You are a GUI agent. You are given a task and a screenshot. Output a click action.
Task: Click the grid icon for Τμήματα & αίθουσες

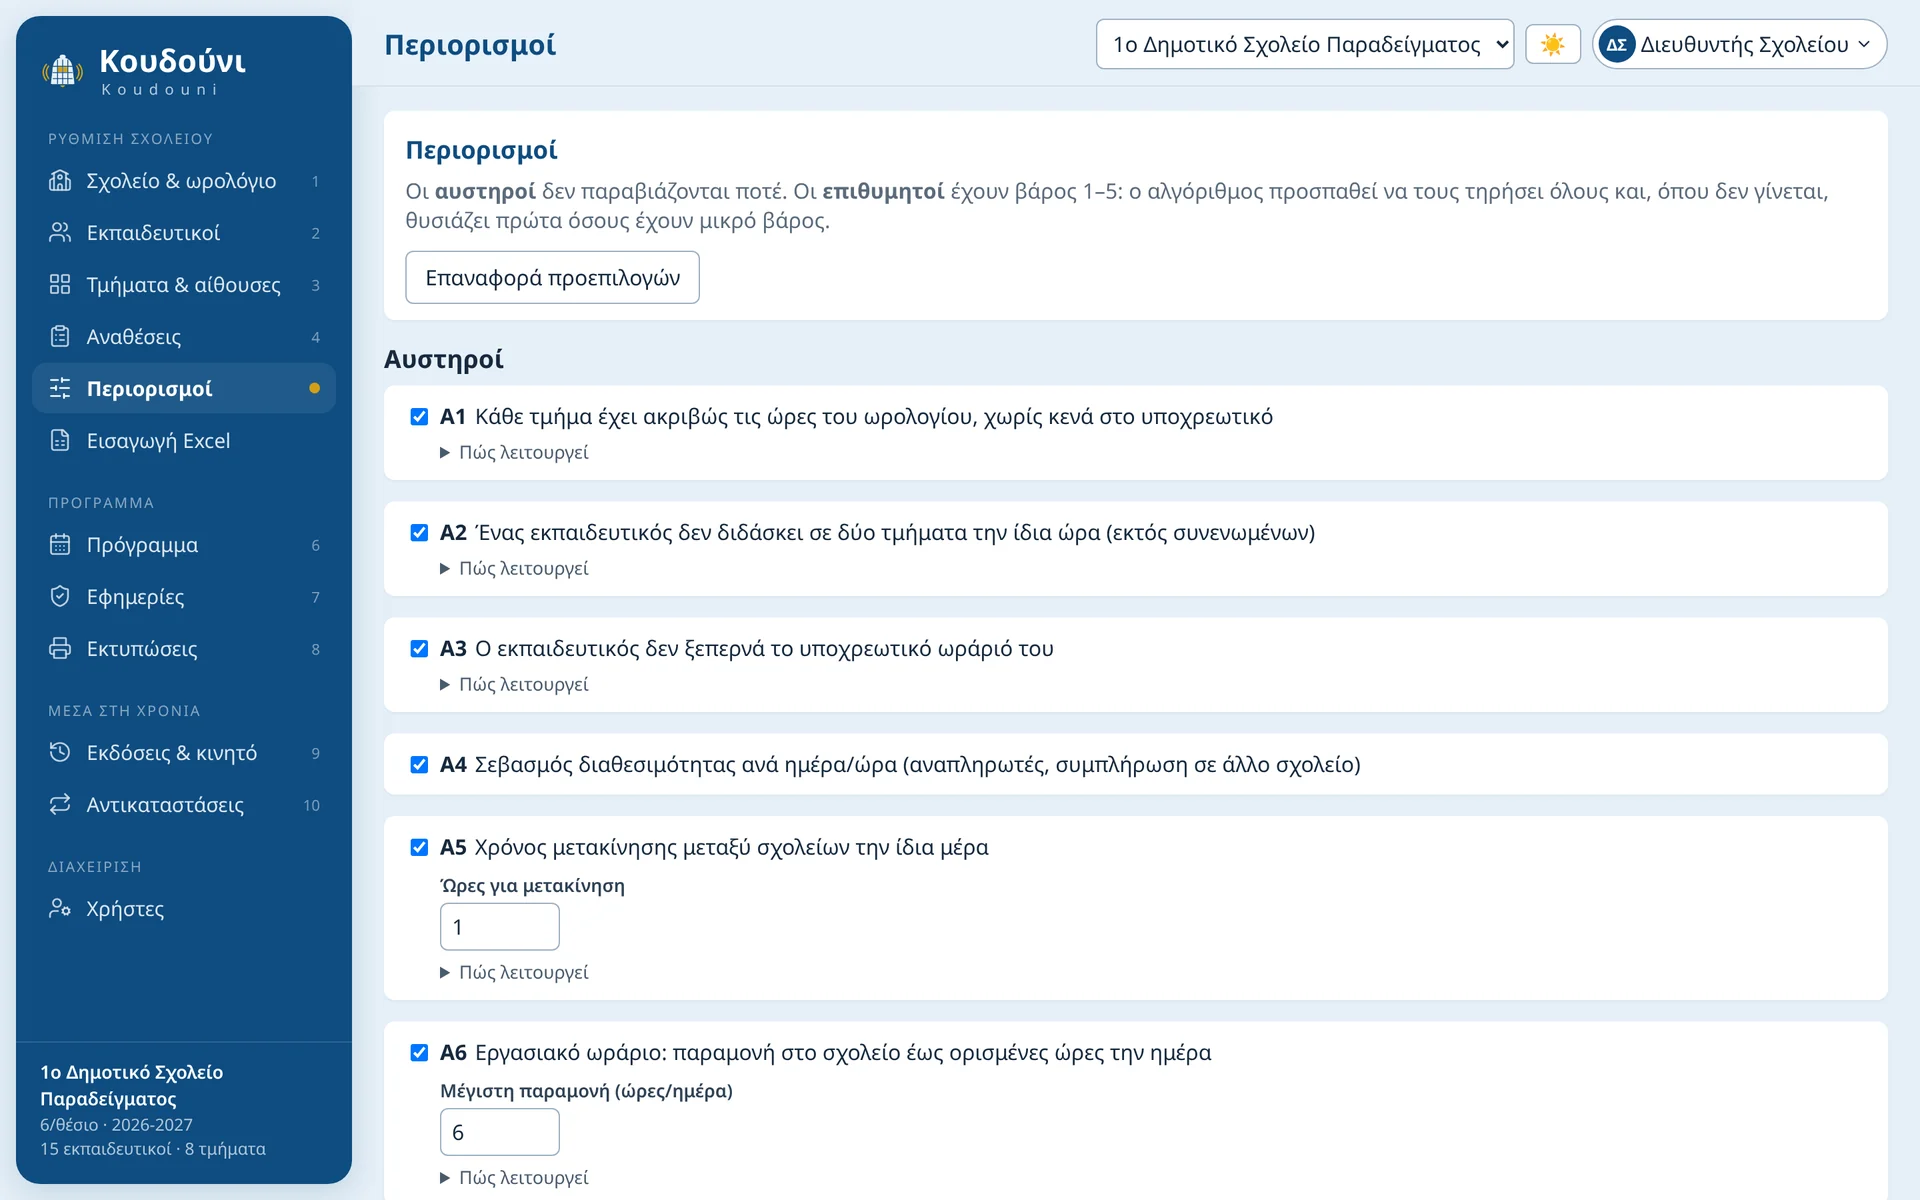(x=60, y=285)
